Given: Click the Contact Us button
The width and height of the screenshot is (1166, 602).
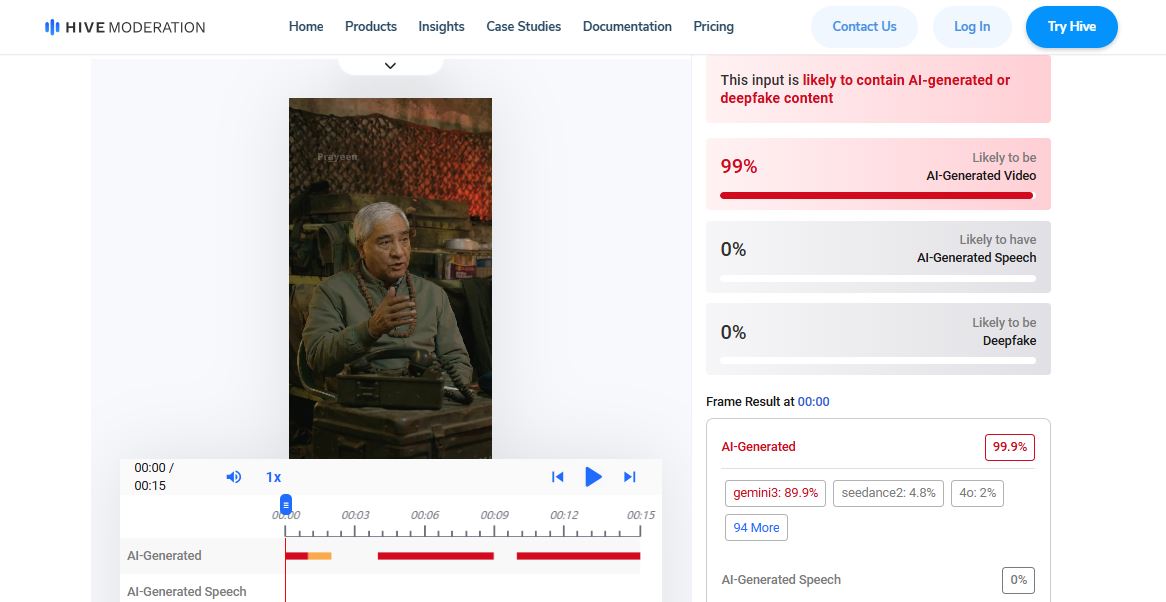Looking at the screenshot, I should tap(864, 27).
